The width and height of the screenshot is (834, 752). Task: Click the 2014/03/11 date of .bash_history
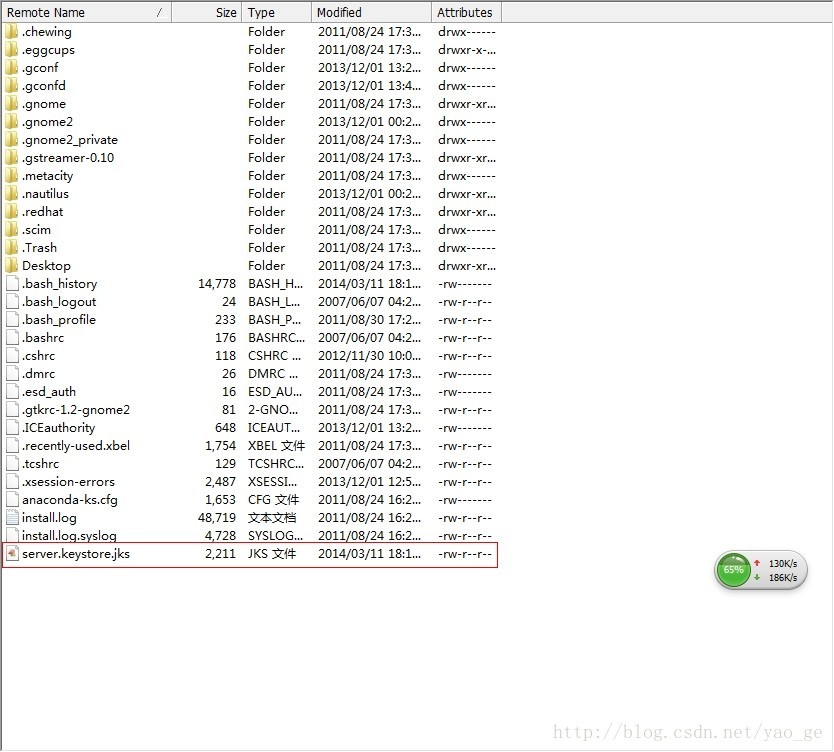(369, 284)
